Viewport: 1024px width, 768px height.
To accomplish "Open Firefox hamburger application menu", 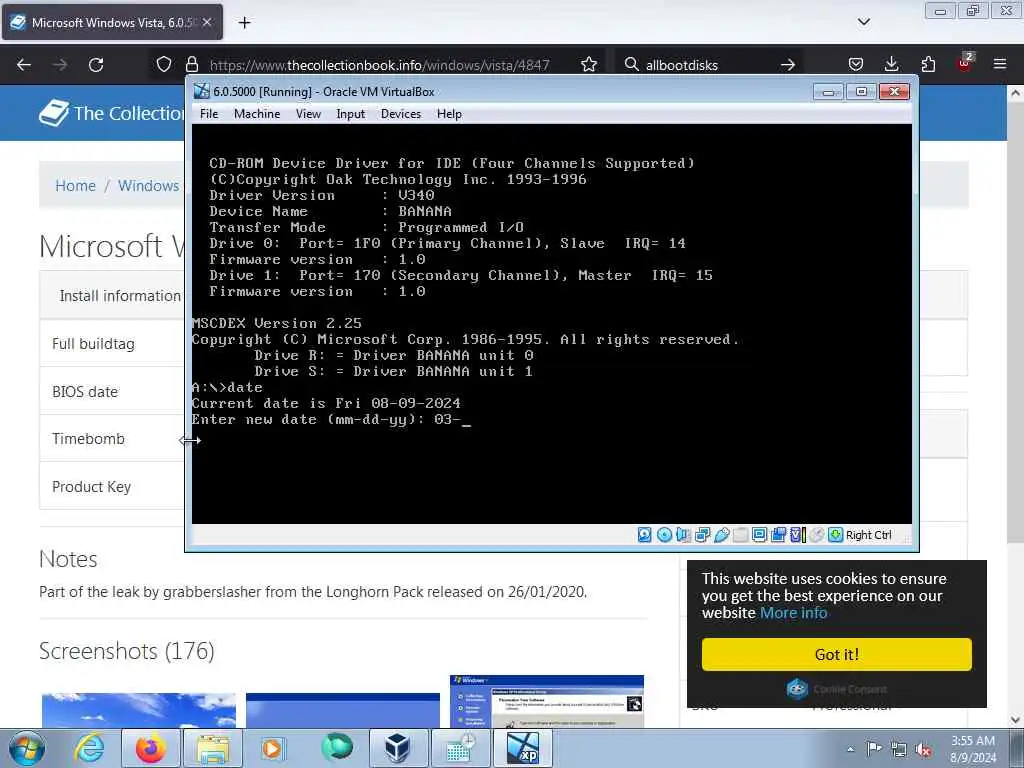I will (1000, 64).
